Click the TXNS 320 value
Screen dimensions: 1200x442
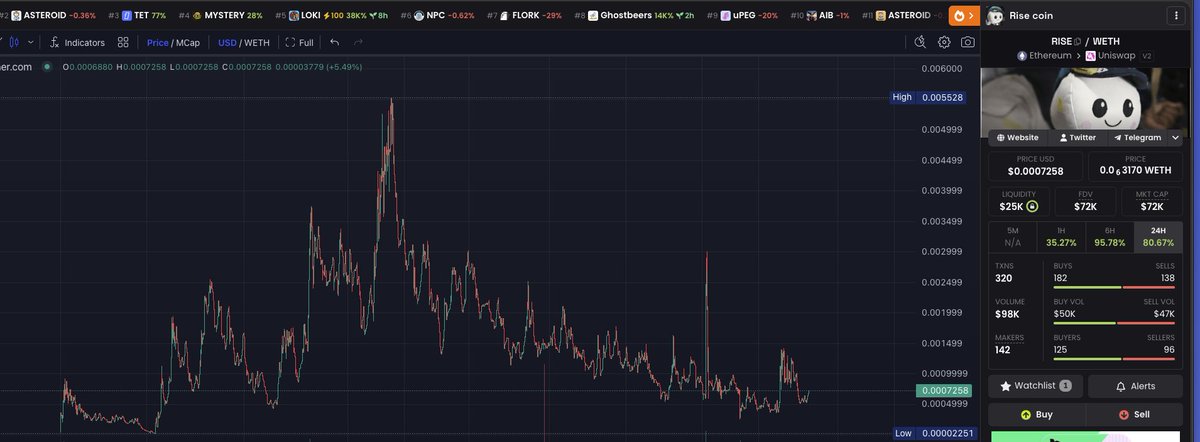[x=1004, y=278]
